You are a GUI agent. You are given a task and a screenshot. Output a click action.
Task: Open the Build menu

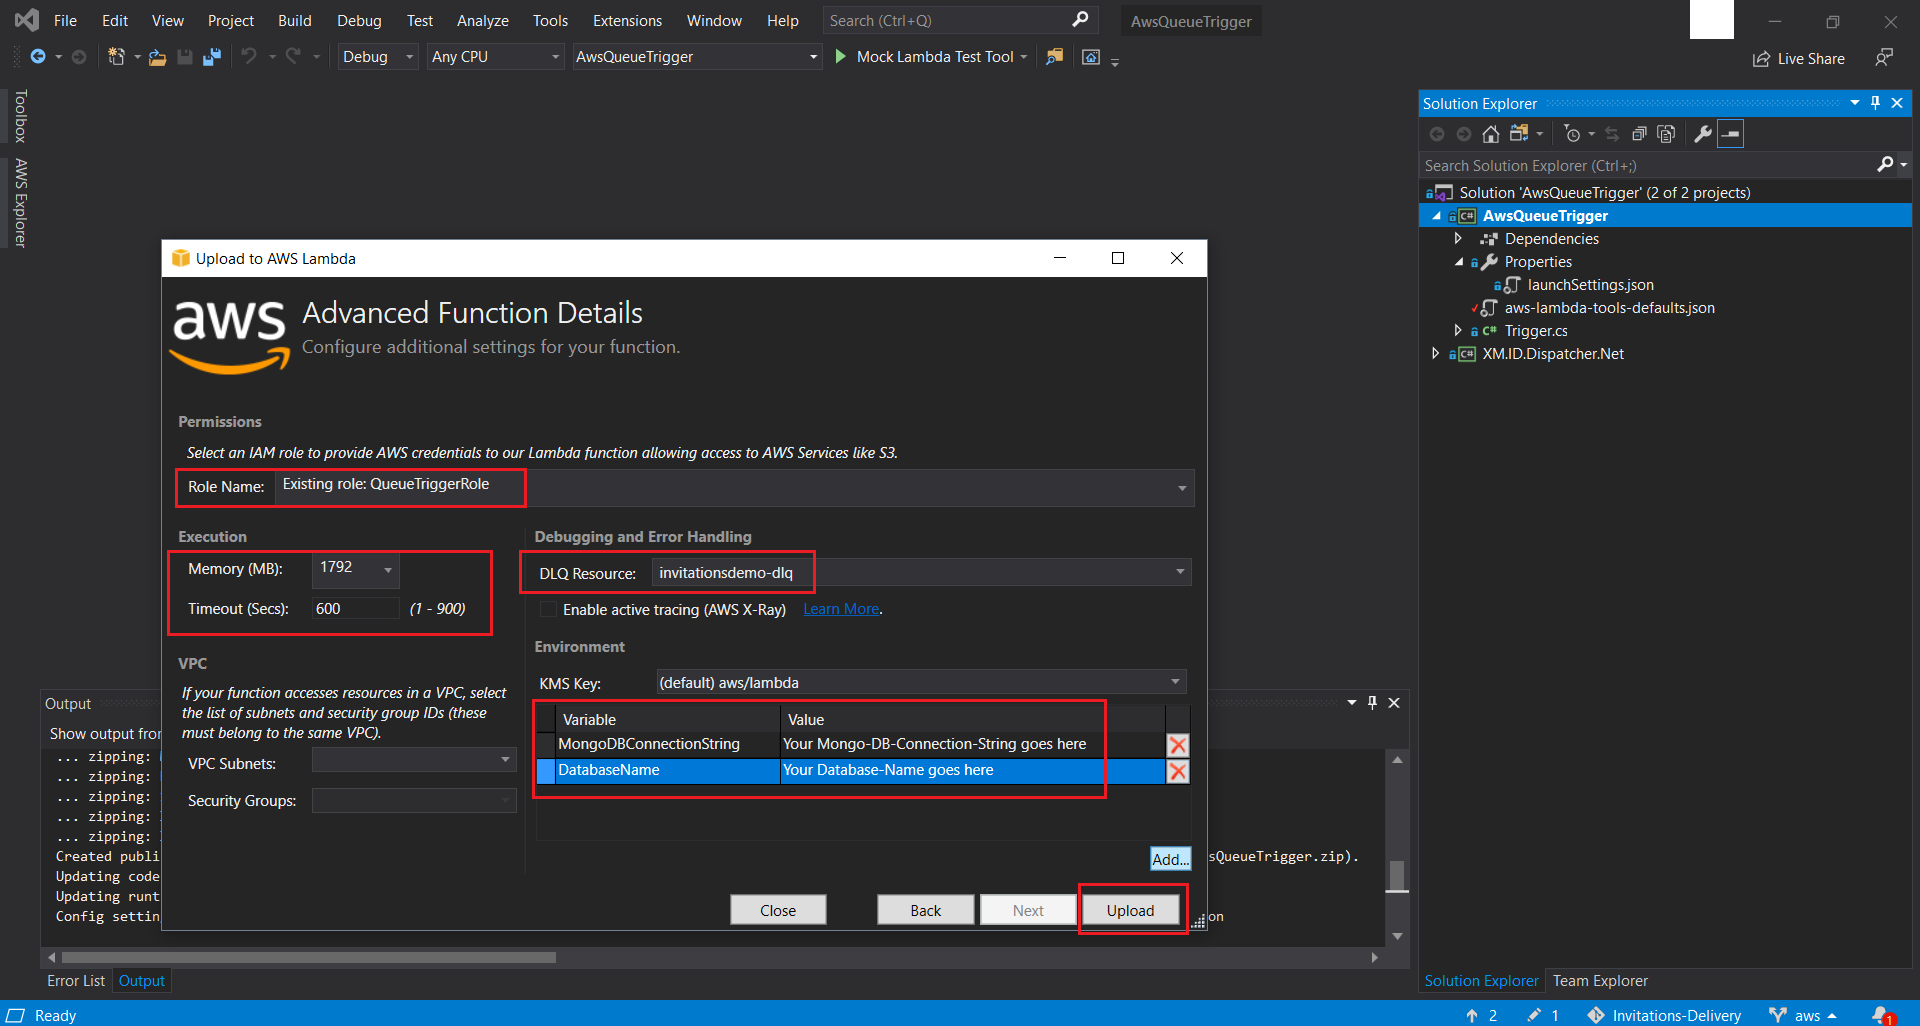294,20
